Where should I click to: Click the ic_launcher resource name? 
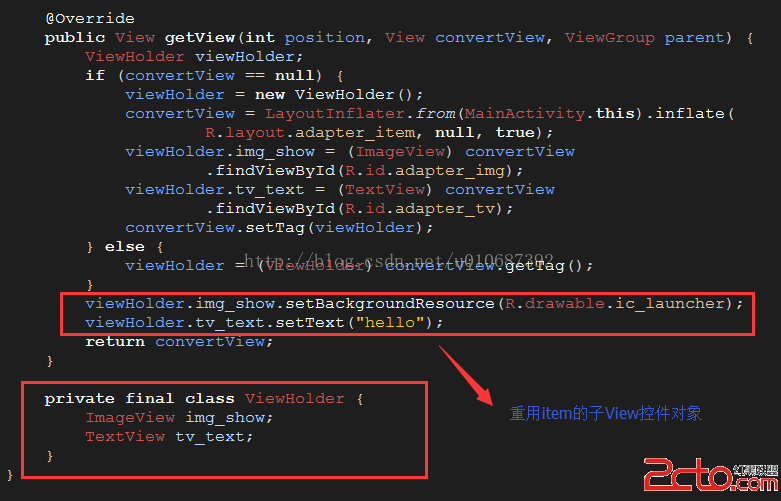tap(670, 304)
